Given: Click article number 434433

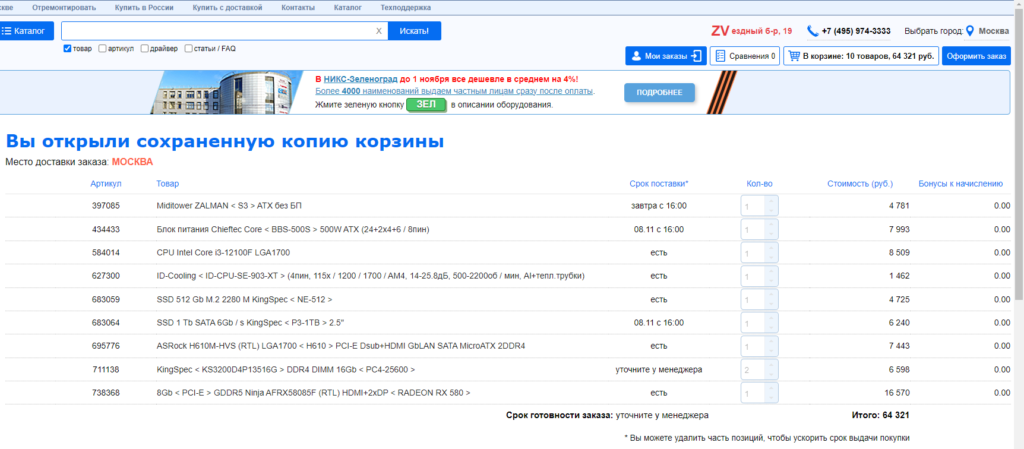Looking at the screenshot, I should click(x=106, y=229).
